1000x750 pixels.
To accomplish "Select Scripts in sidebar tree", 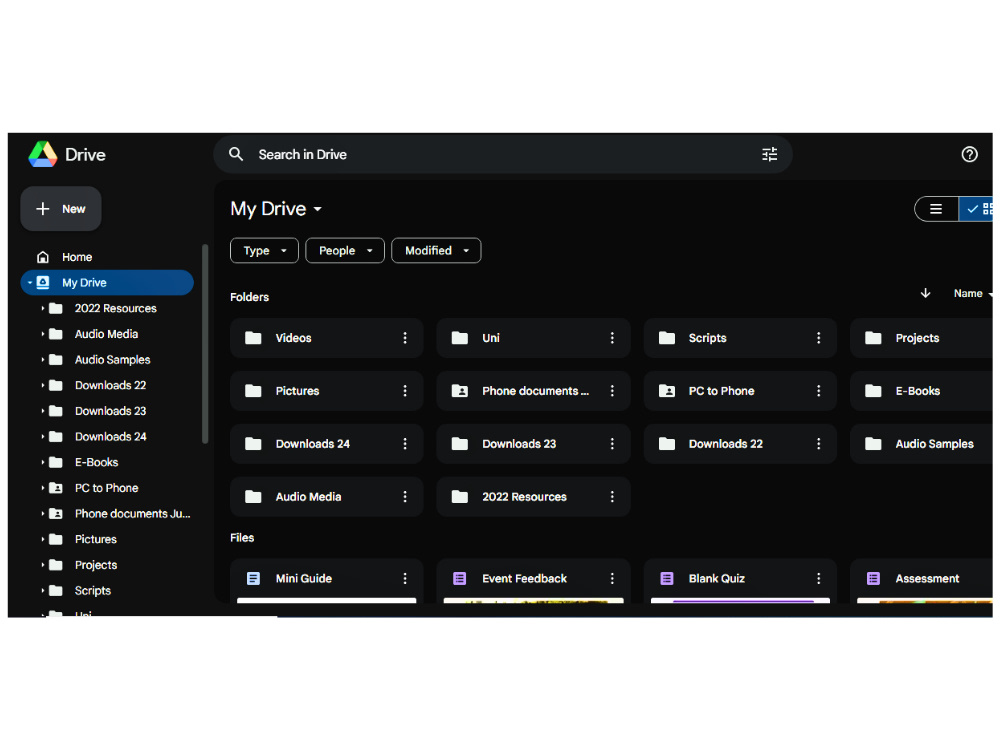I will coord(92,591).
